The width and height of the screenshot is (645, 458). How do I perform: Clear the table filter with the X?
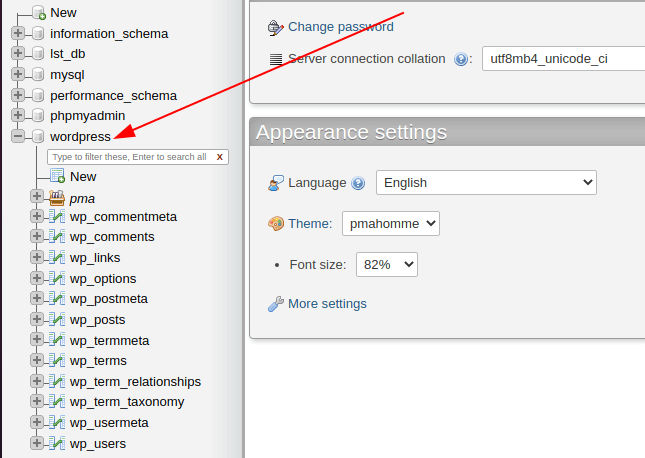point(220,157)
